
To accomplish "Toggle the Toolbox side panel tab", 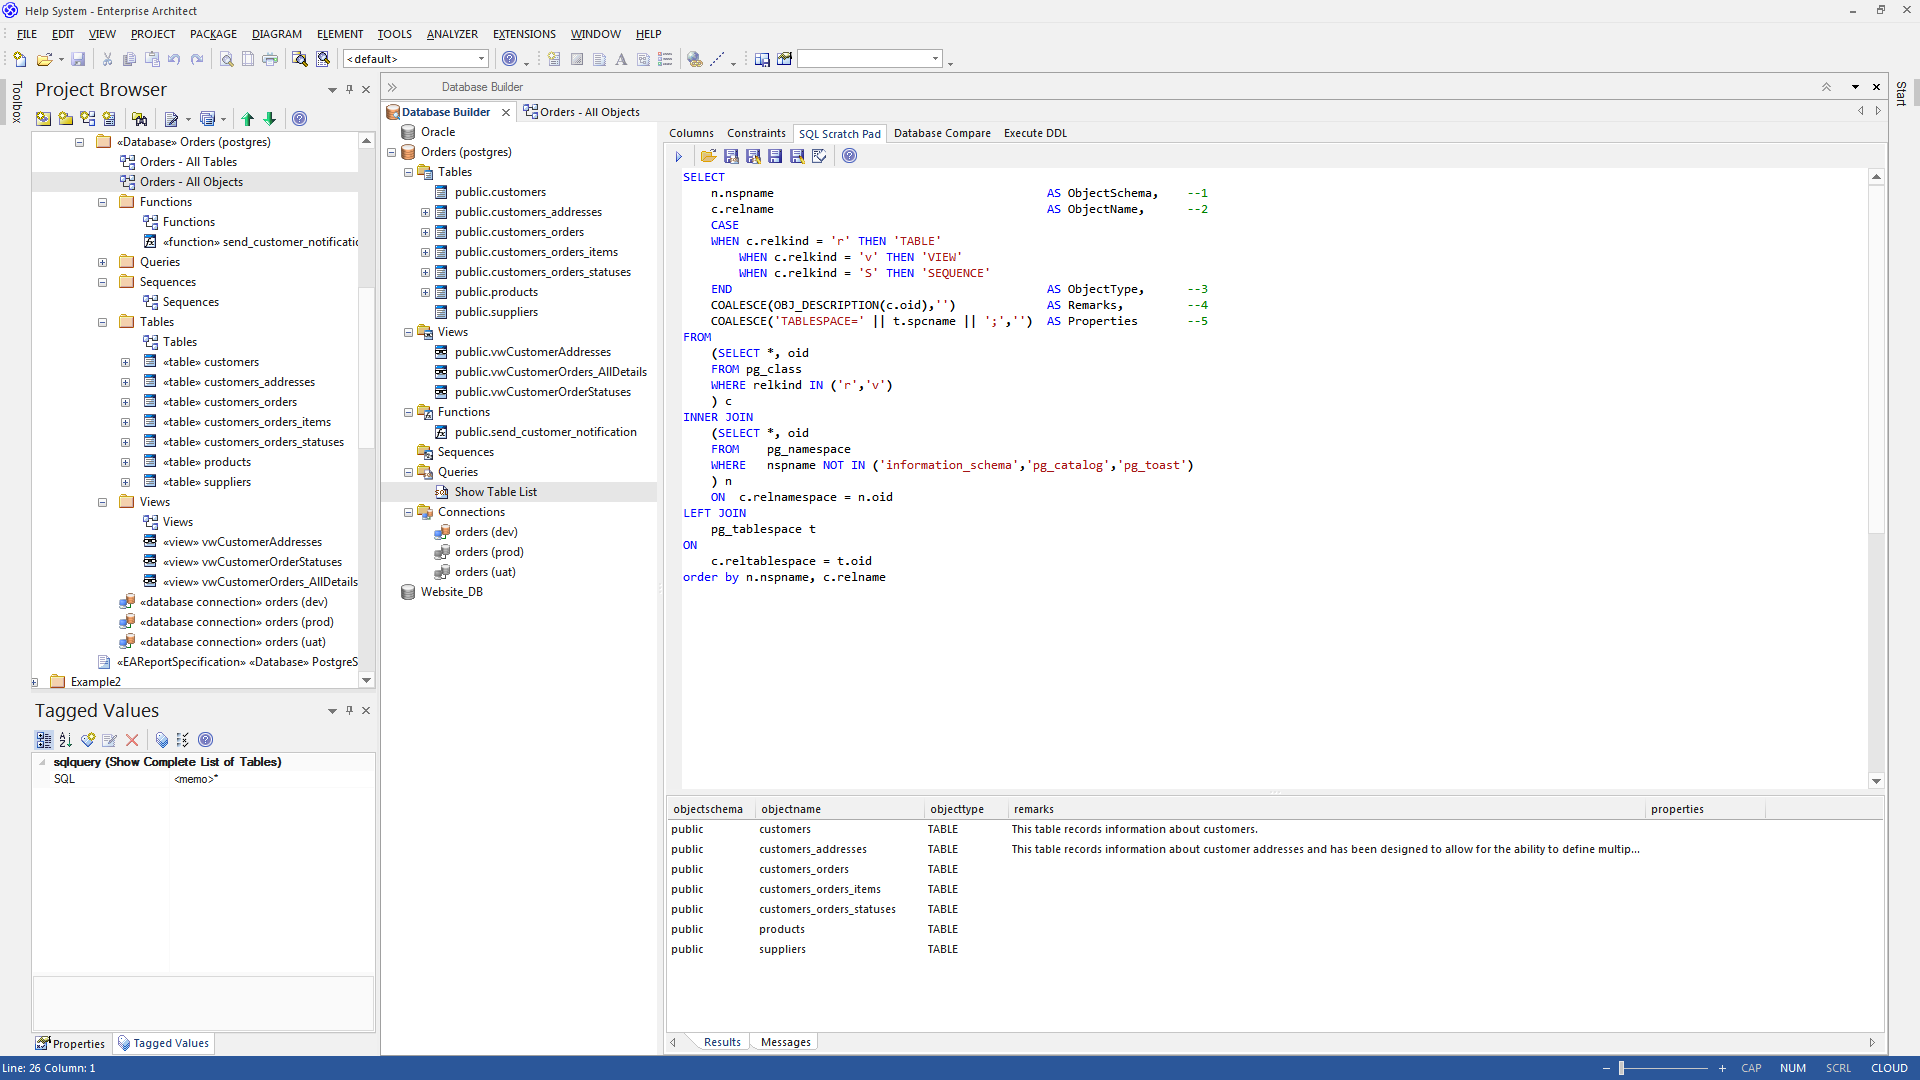I will (x=16, y=102).
